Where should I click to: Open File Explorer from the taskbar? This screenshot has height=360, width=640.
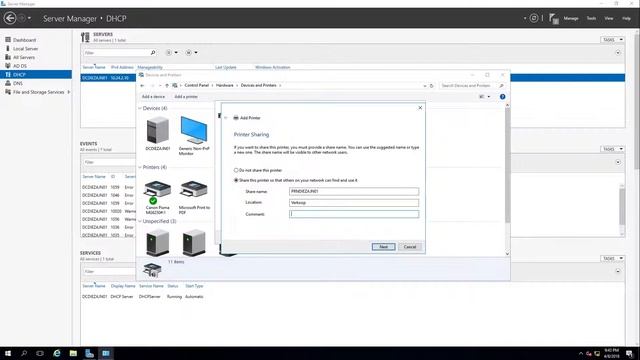point(73,353)
